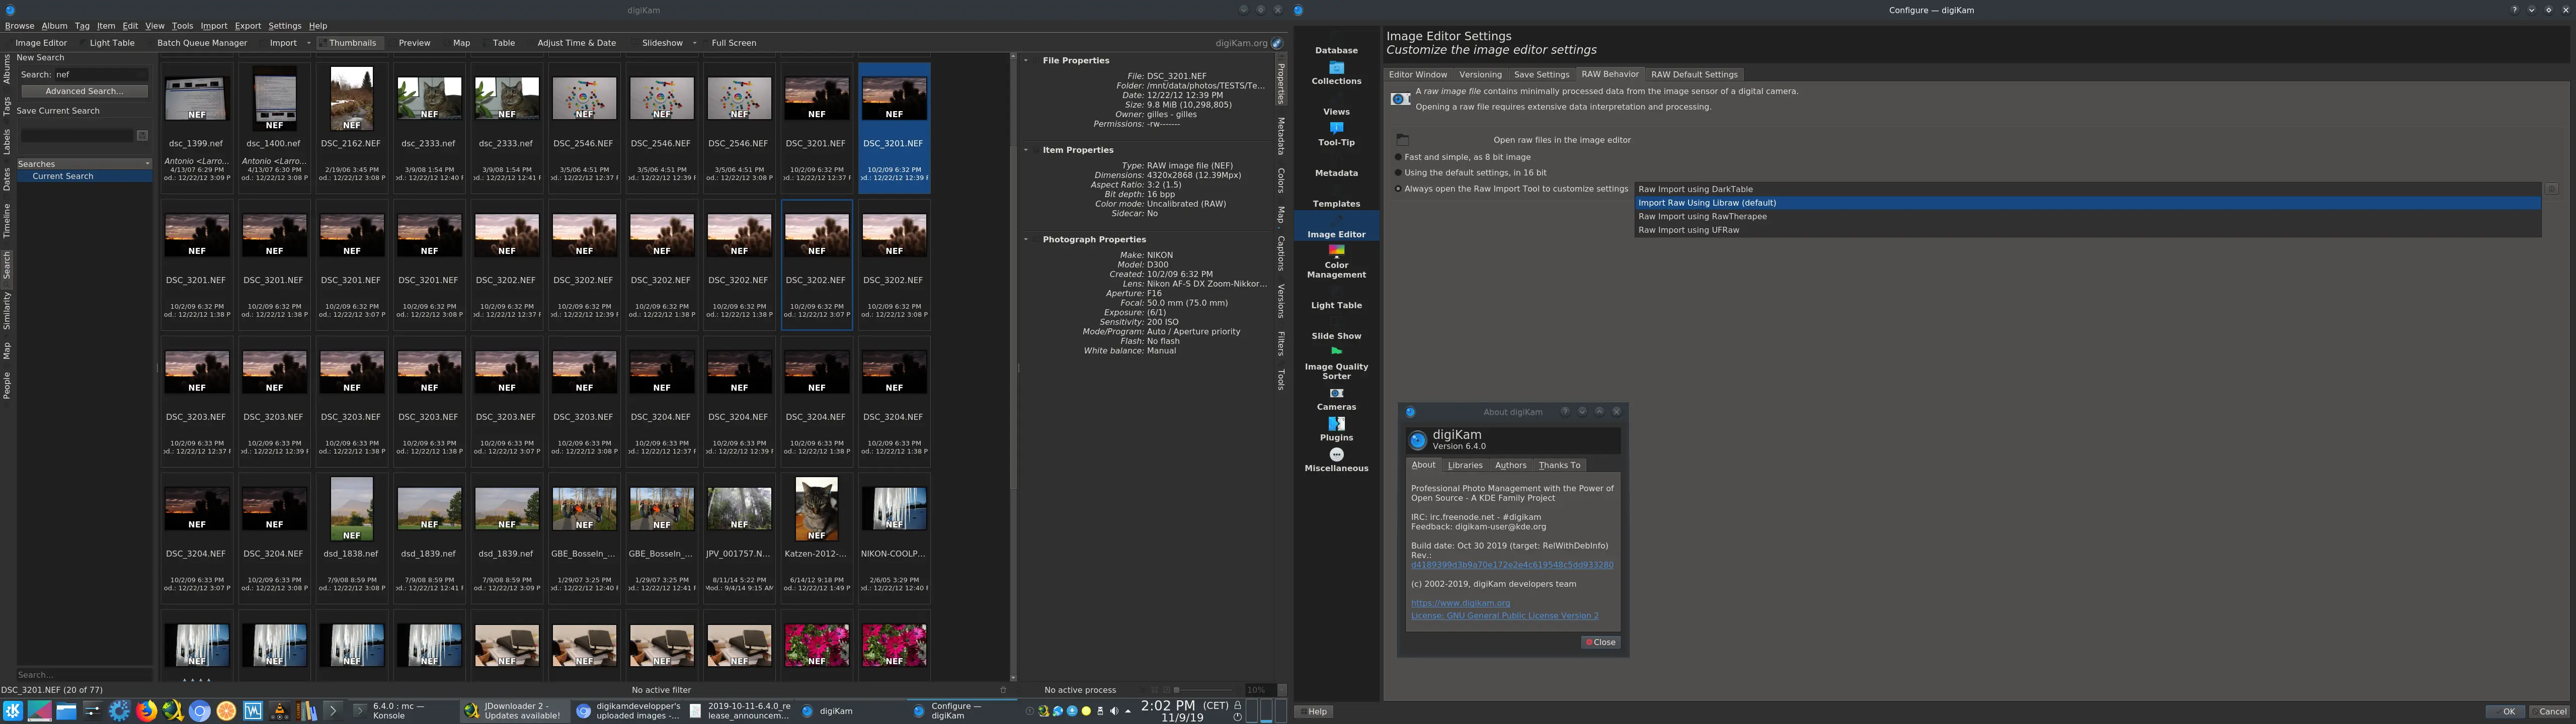Screen dimensions: 2576x724
Task: Launch Firefox from the taskbar
Action: coord(146,711)
